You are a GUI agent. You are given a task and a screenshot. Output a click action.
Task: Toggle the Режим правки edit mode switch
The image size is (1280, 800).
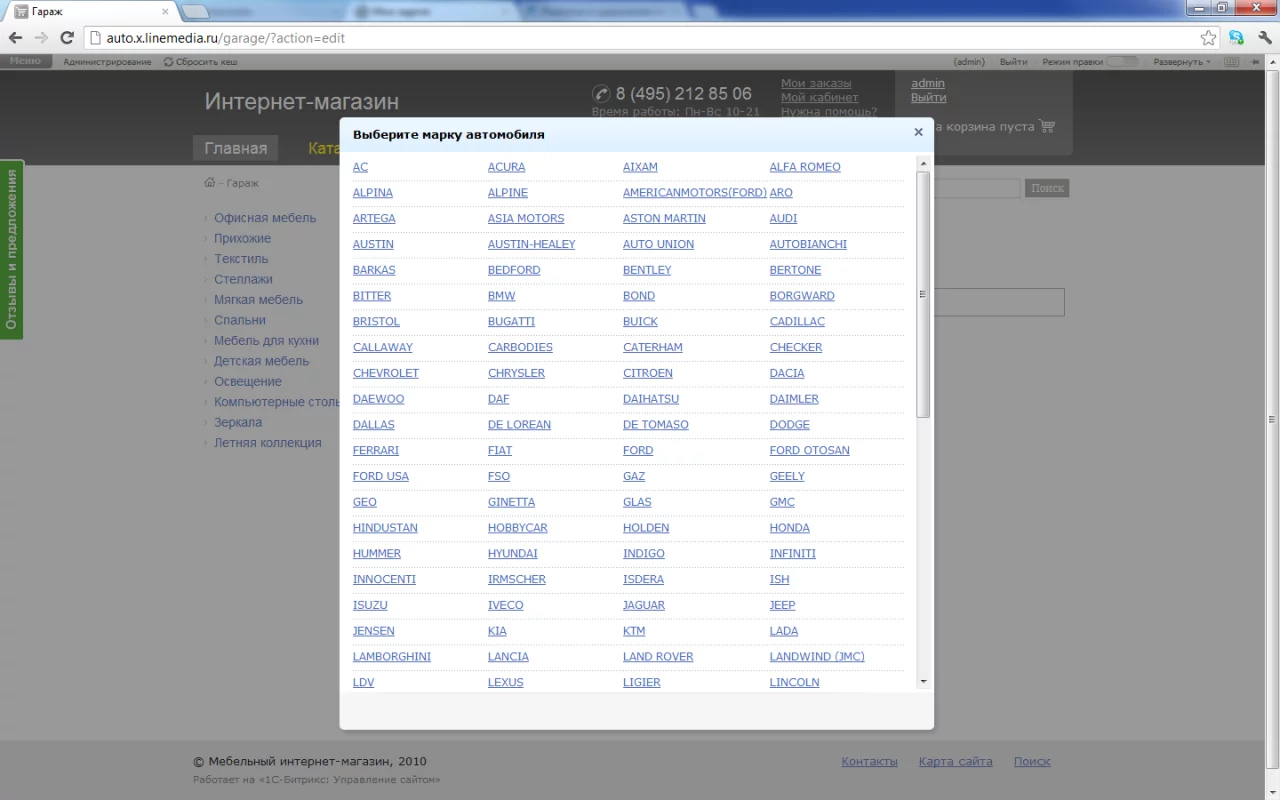1121,62
